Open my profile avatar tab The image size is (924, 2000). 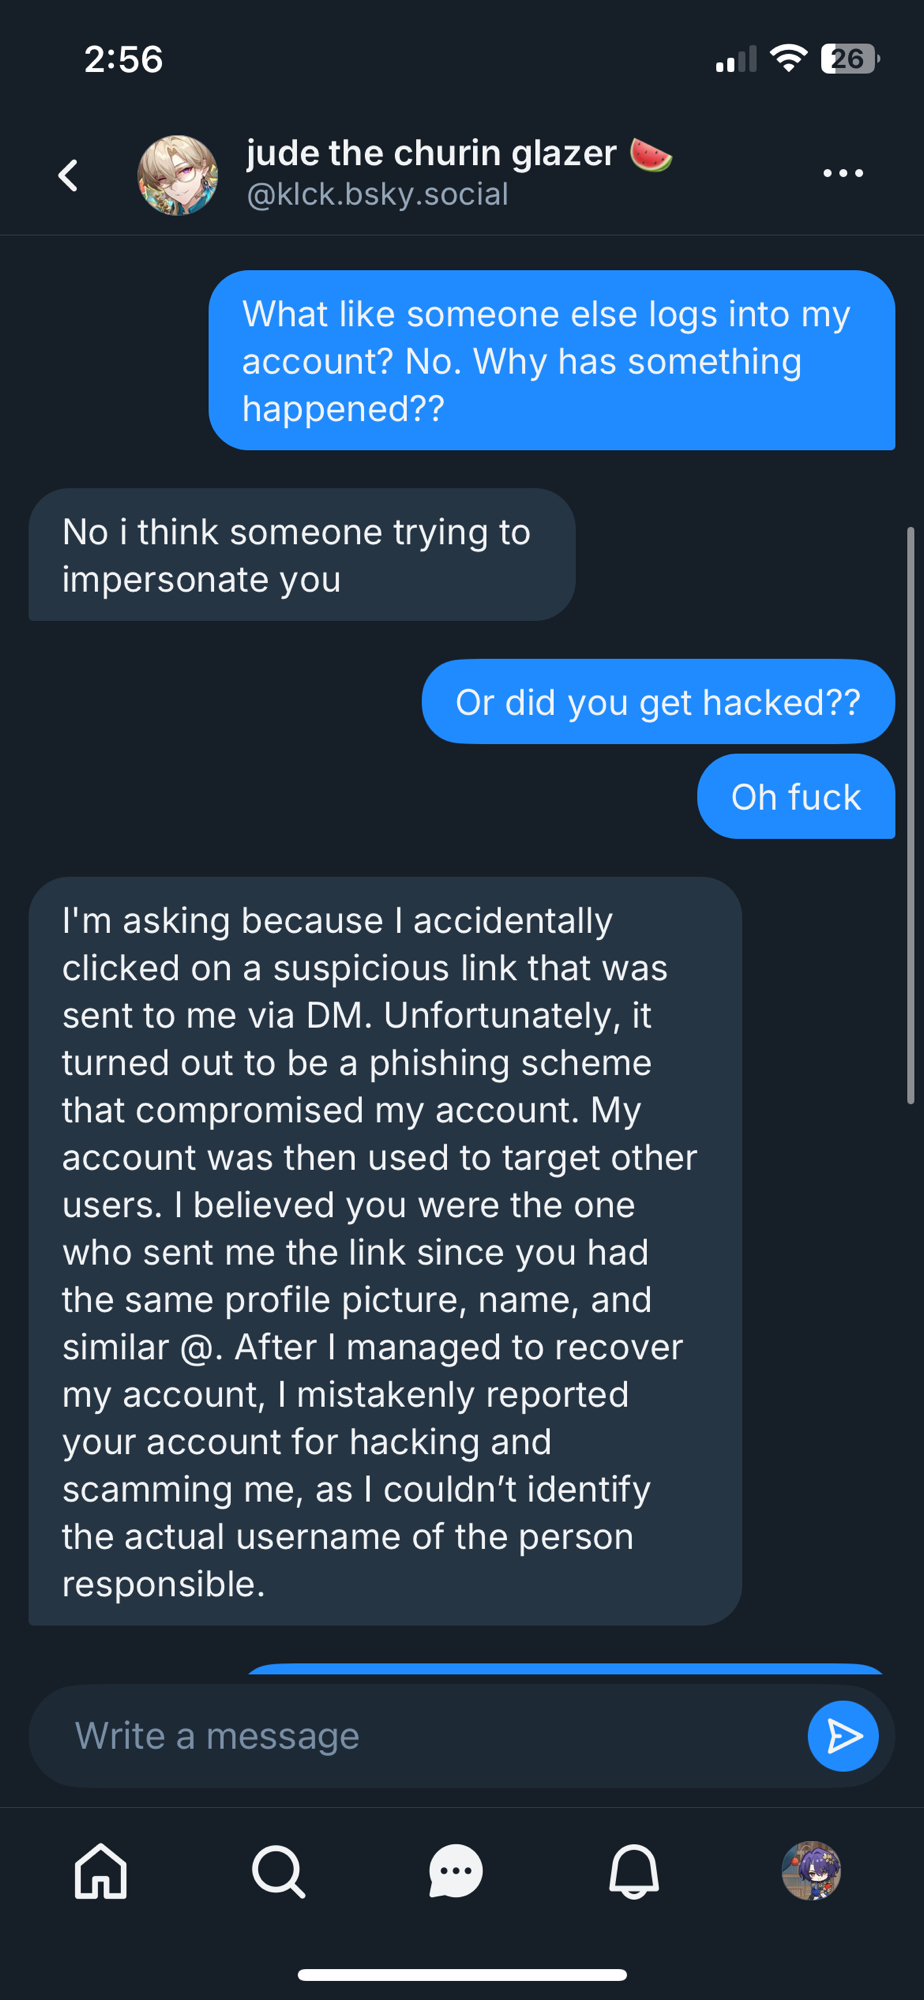(811, 1870)
